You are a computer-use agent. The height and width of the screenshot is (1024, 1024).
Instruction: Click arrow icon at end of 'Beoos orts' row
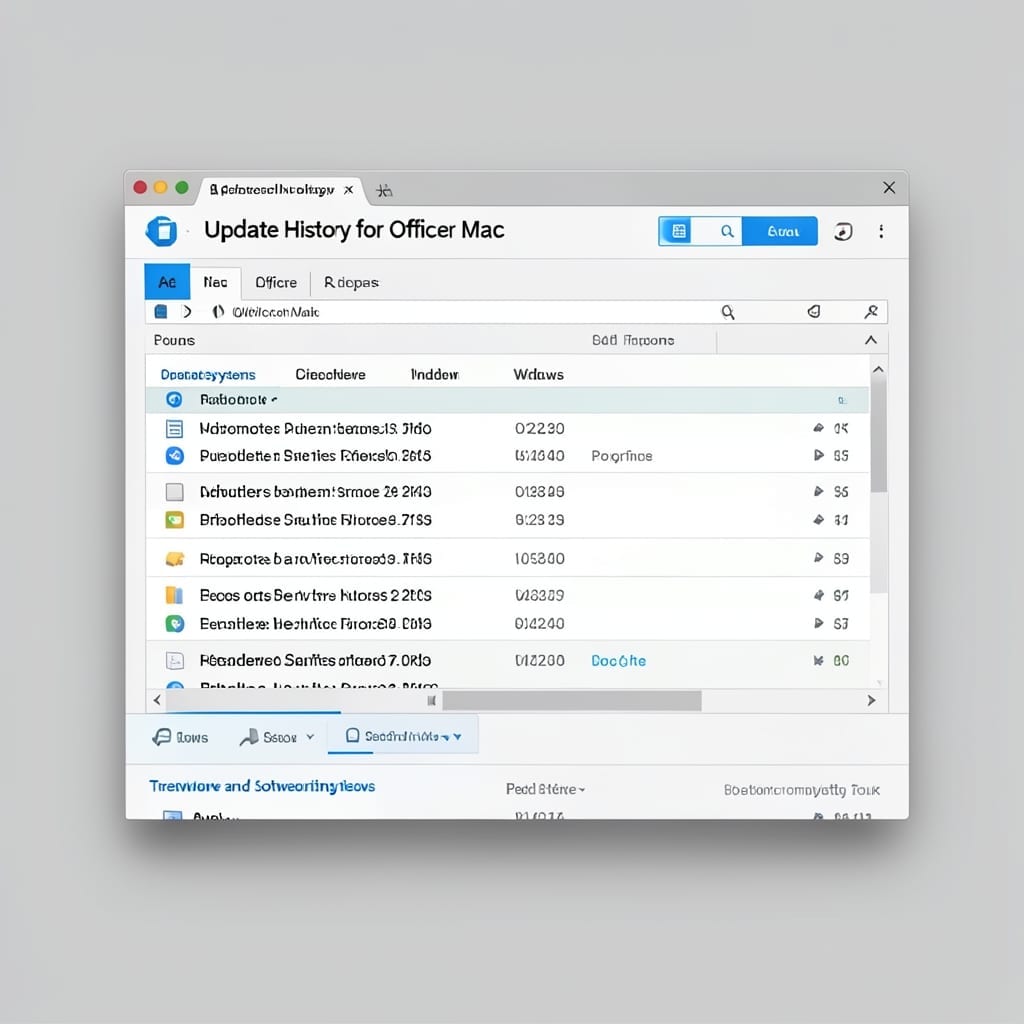tap(818, 595)
